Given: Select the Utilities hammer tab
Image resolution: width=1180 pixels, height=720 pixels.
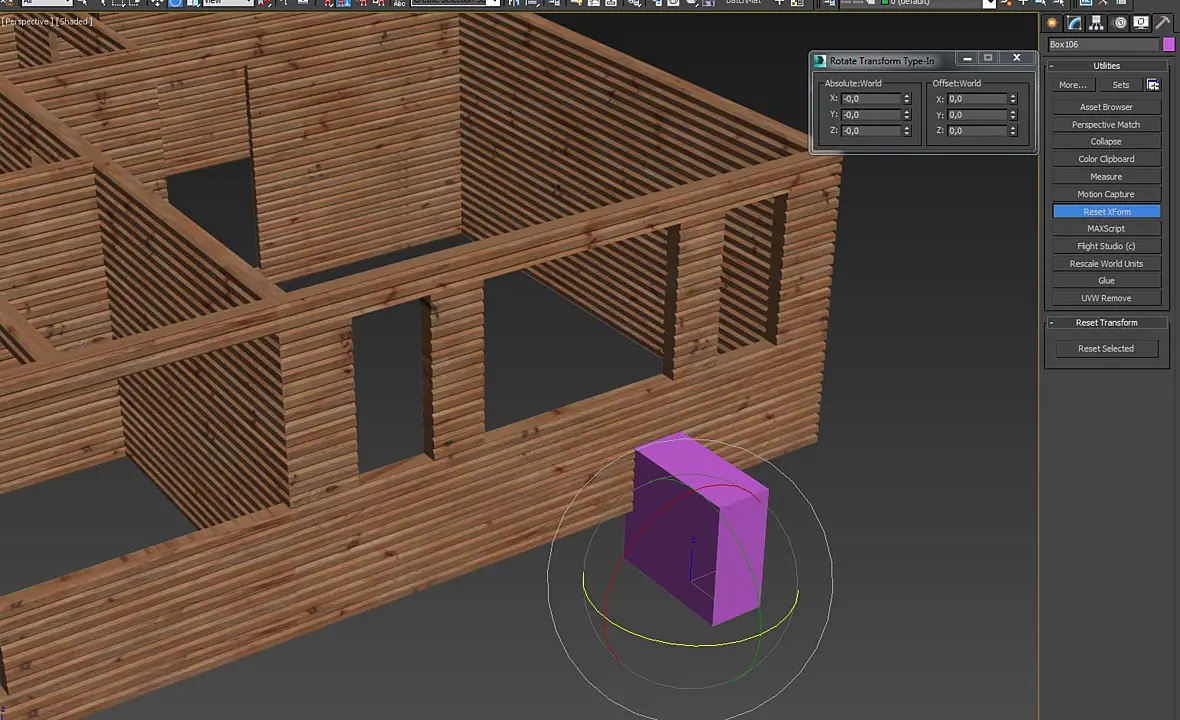Looking at the screenshot, I should 1163,23.
